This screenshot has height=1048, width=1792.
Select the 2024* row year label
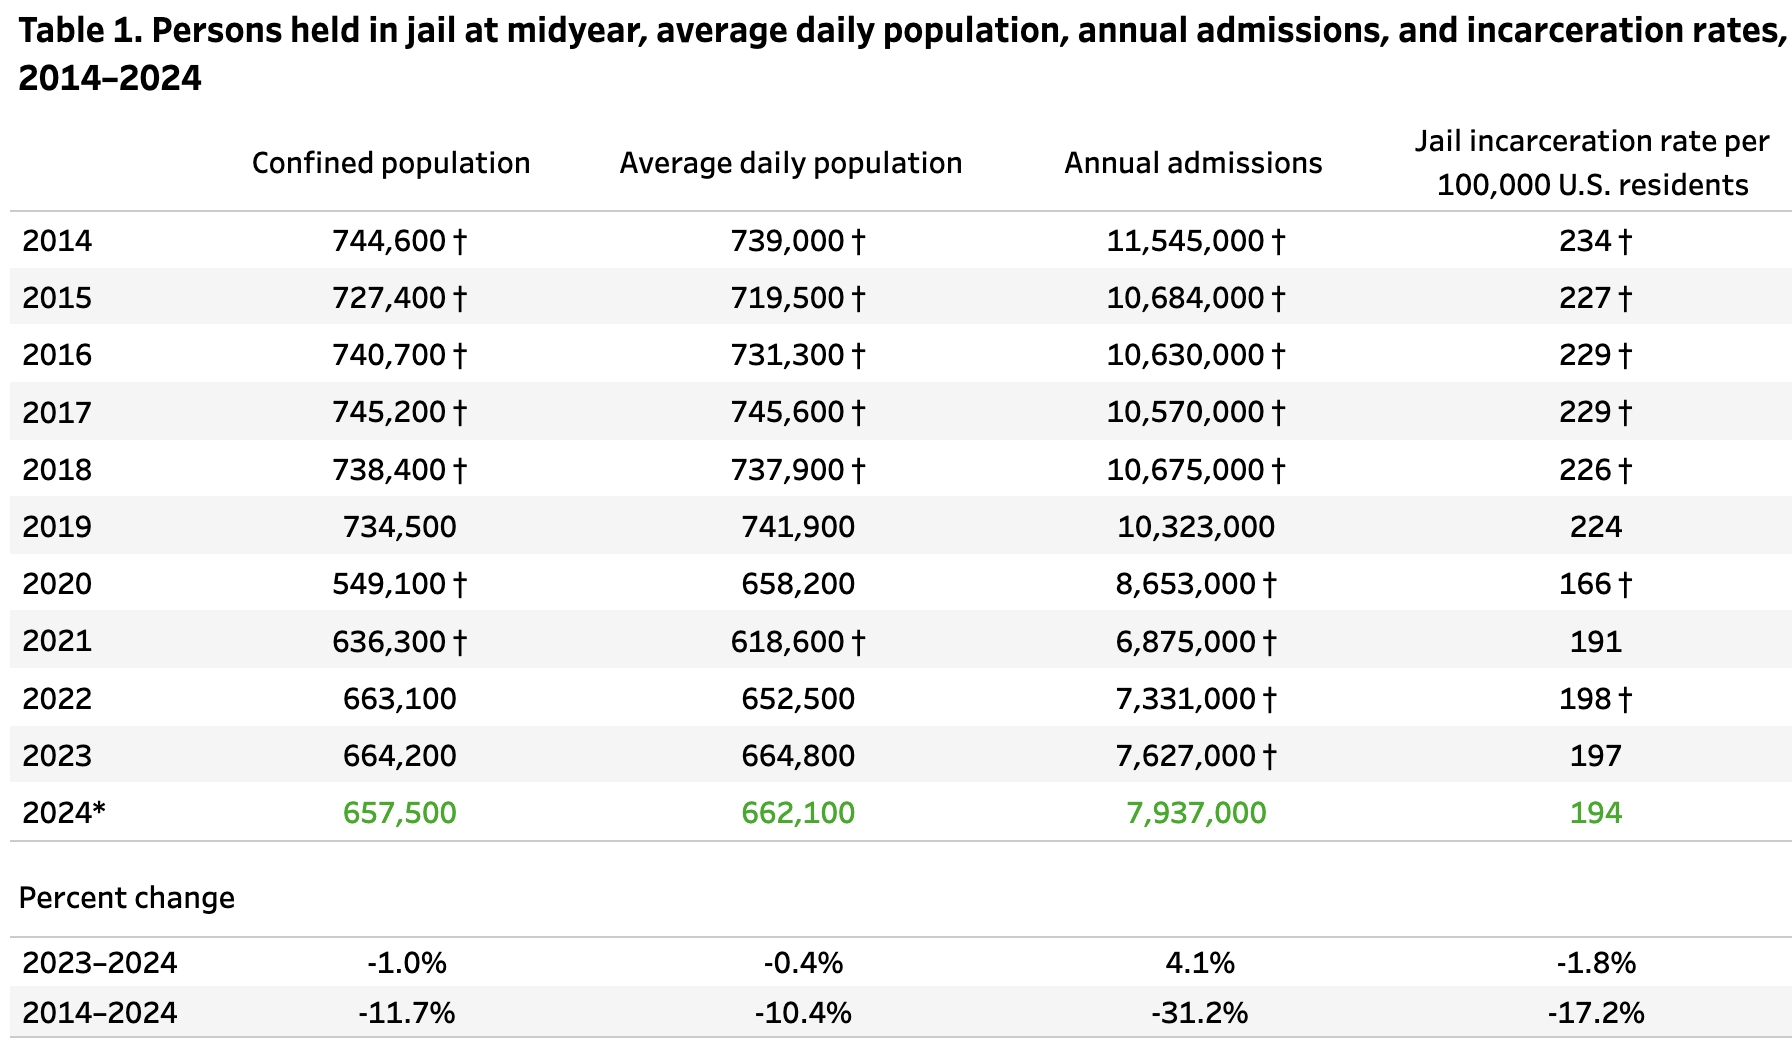(x=63, y=813)
